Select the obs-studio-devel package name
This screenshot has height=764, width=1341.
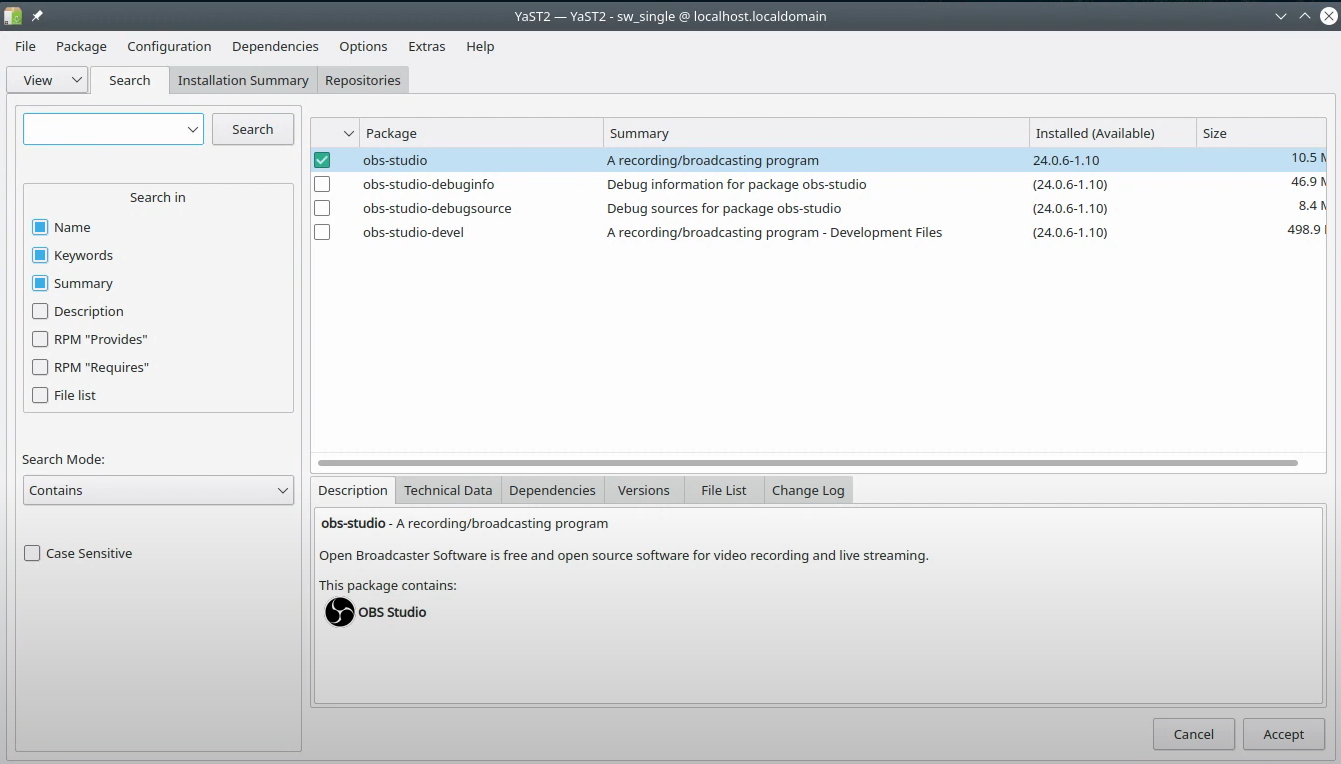[x=413, y=232]
